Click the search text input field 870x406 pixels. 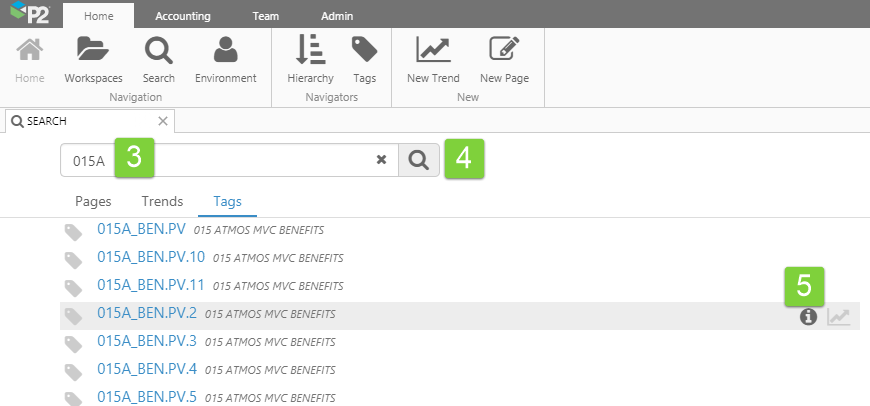[260, 160]
